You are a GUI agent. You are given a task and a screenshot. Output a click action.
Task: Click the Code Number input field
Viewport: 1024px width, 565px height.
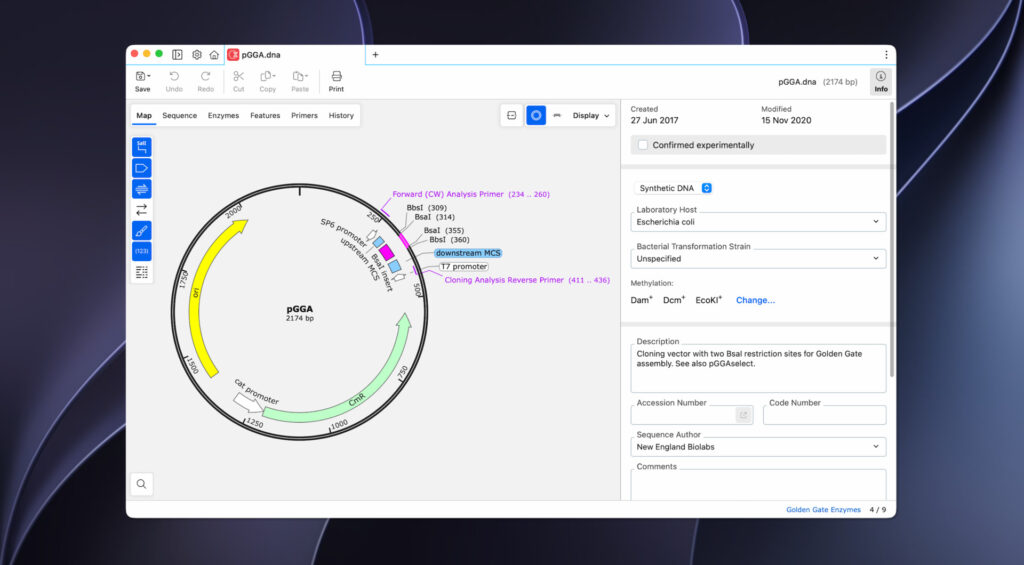(x=824, y=415)
